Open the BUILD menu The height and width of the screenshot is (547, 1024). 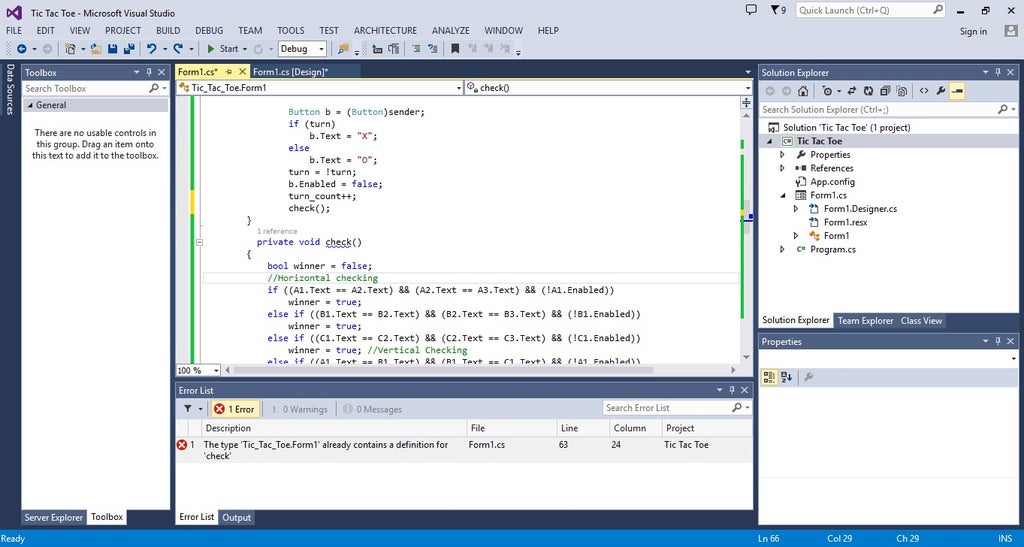point(168,31)
